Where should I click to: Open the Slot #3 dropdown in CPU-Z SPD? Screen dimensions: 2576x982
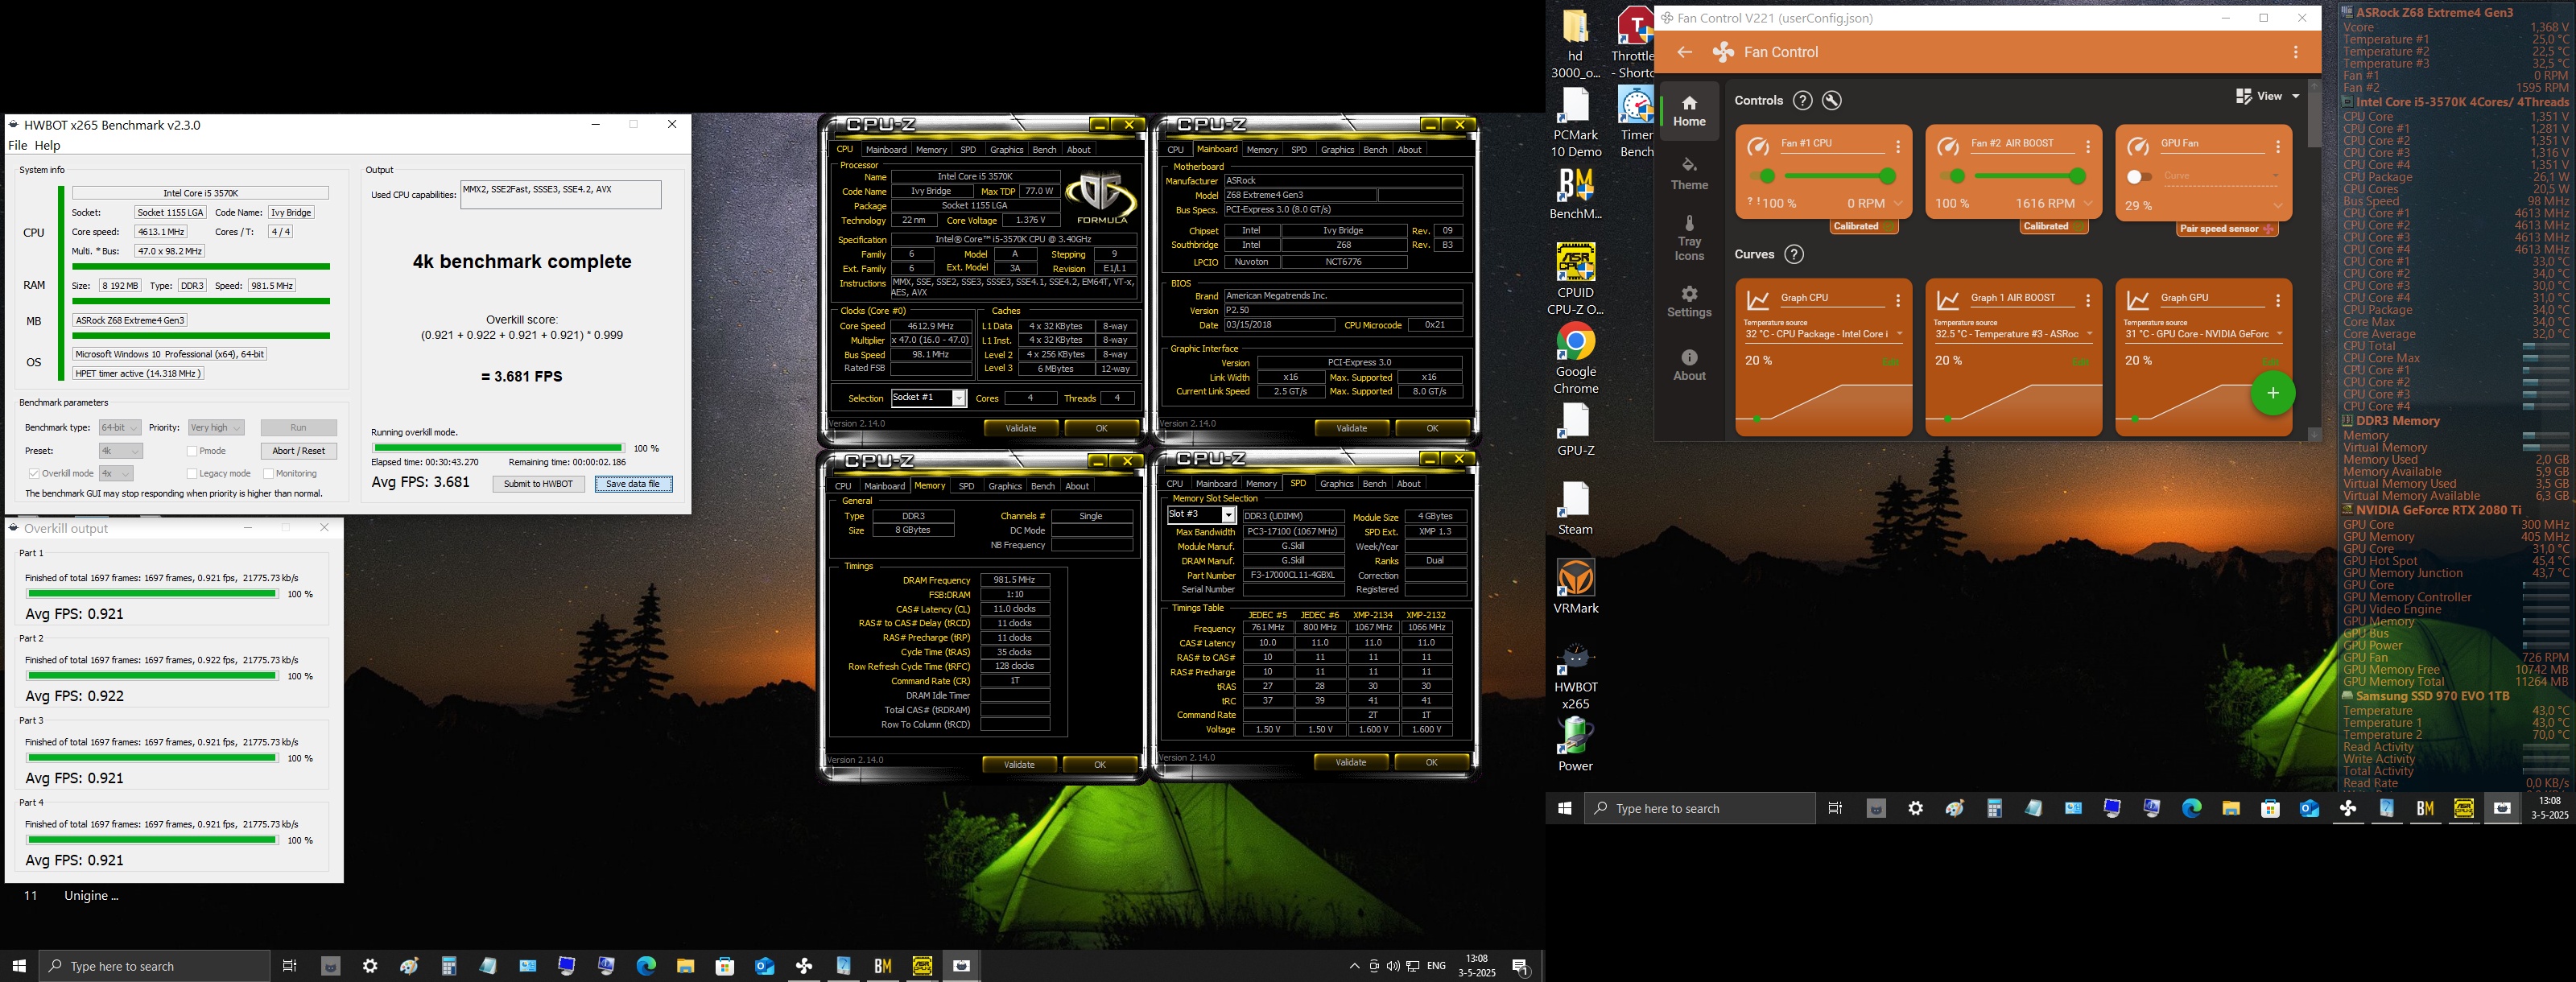(1202, 515)
